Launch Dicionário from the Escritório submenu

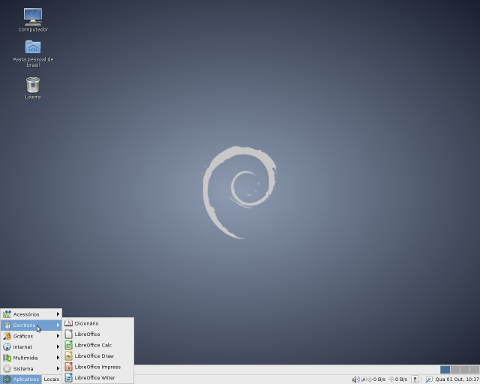click(98, 323)
